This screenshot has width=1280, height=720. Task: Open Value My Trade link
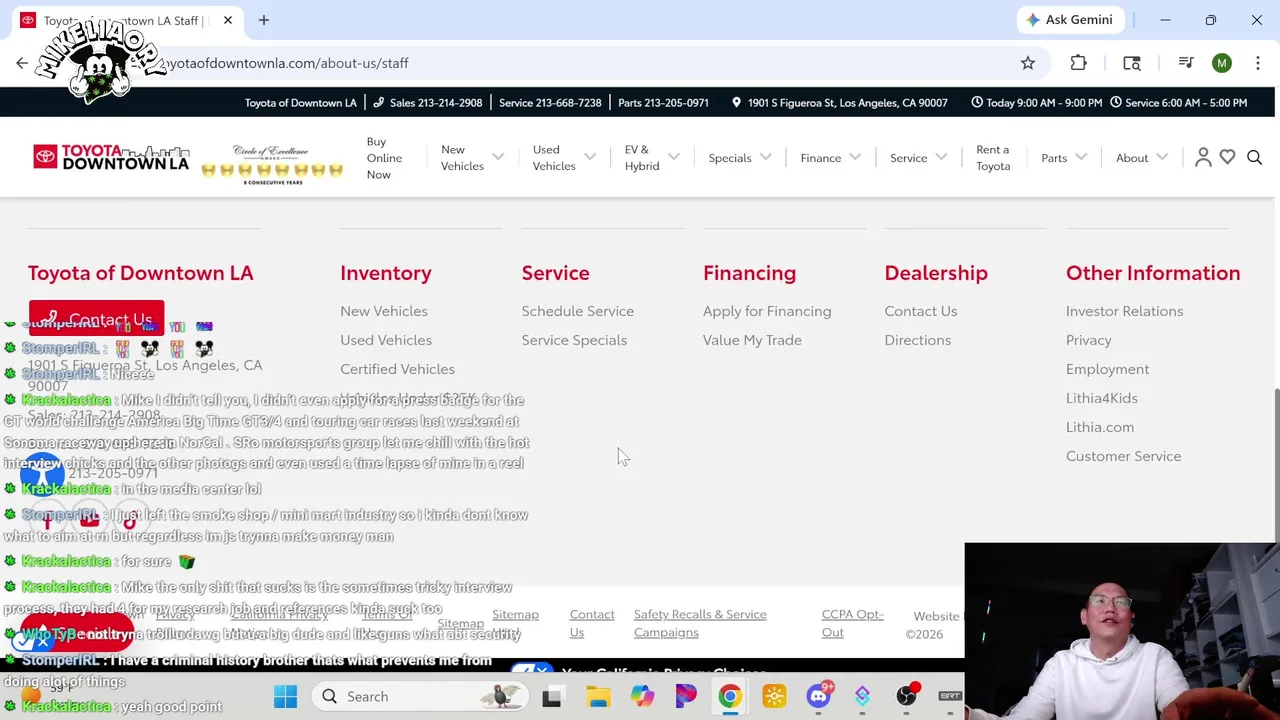752,340
